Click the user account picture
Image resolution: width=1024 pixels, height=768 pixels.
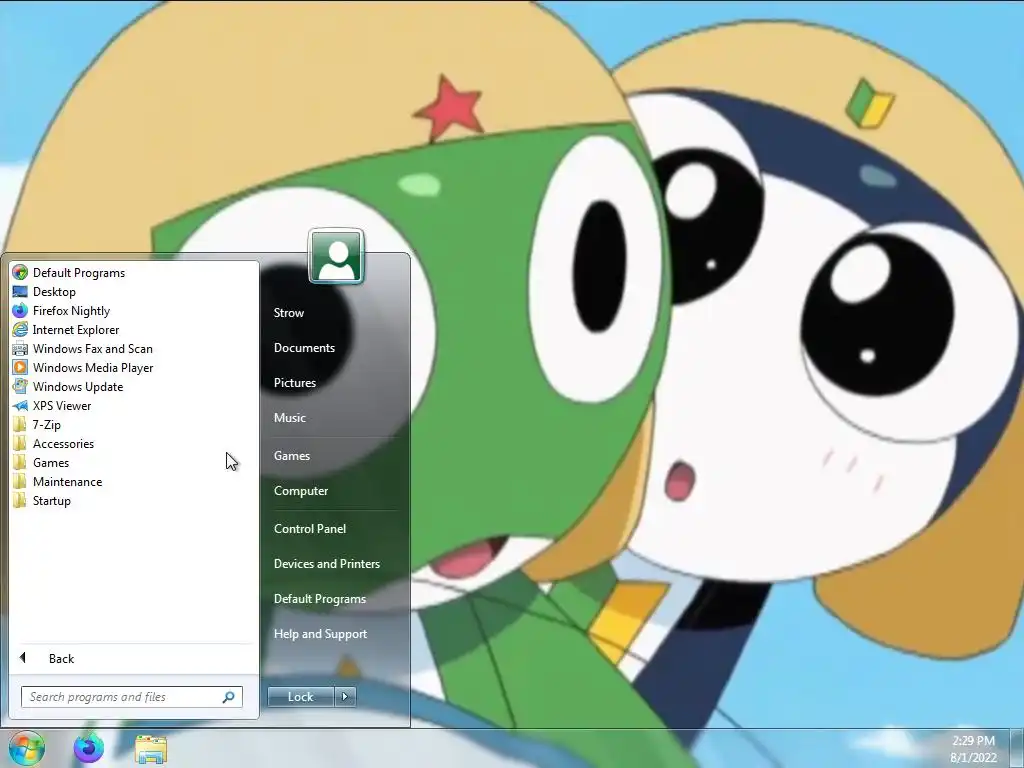[x=336, y=257]
